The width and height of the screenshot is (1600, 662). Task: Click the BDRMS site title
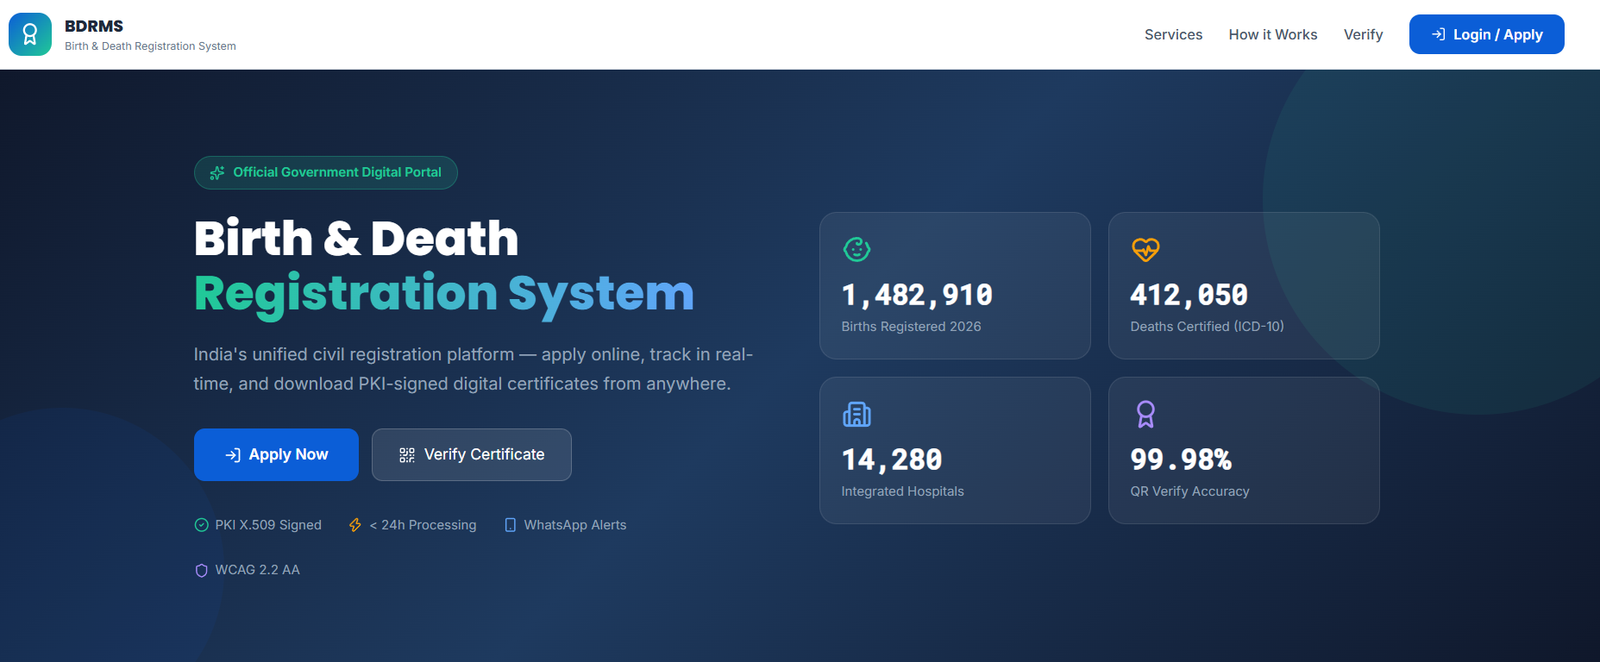(x=94, y=26)
